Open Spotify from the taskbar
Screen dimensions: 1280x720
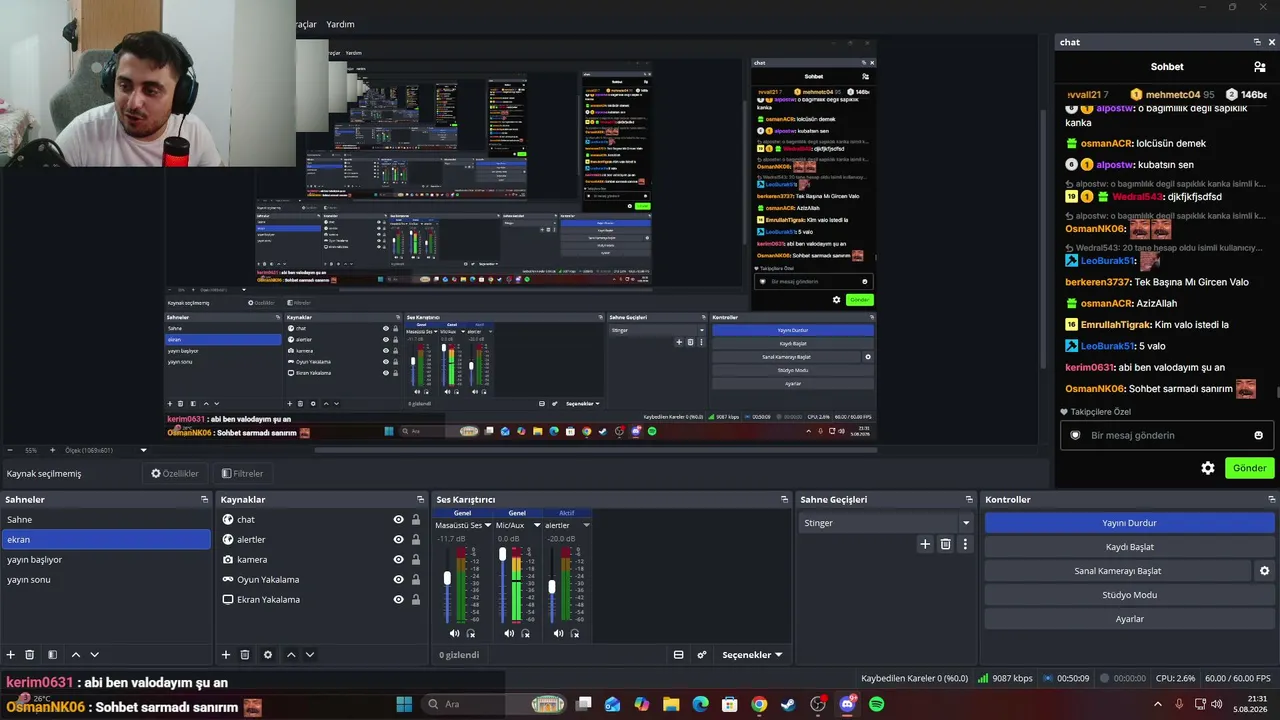click(x=876, y=704)
